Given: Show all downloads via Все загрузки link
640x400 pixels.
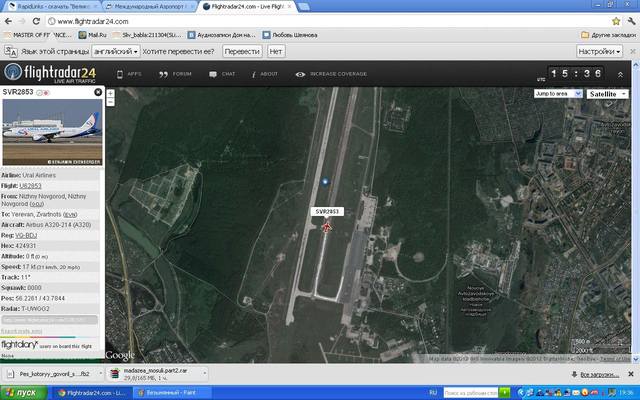Looking at the screenshot, I should click(x=600, y=374).
